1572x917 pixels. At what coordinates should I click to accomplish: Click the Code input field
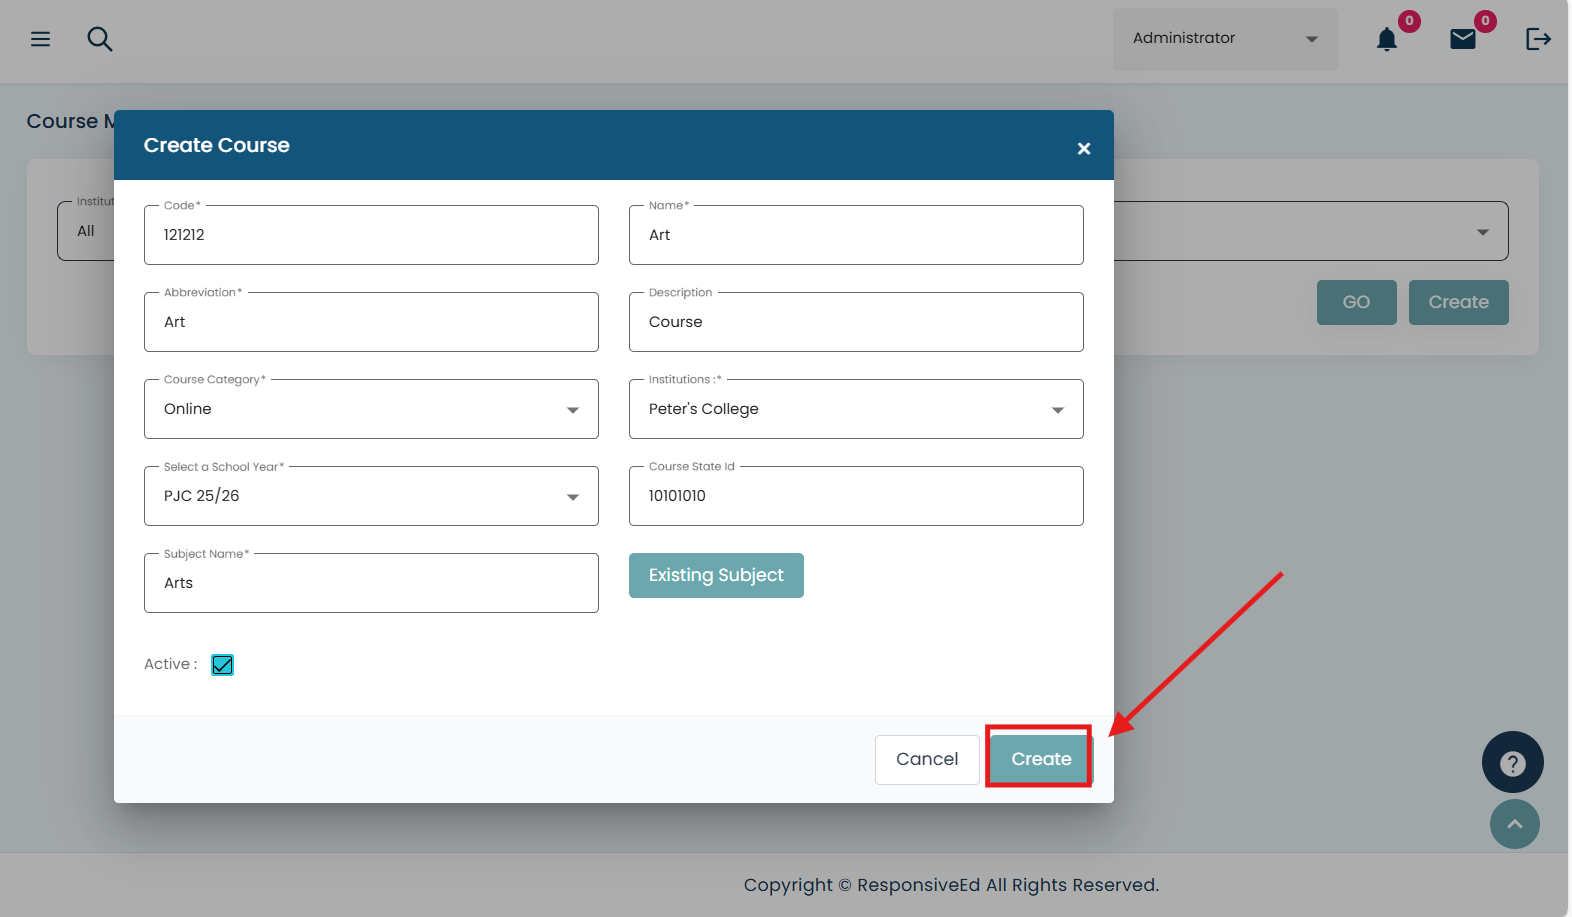coord(371,236)
